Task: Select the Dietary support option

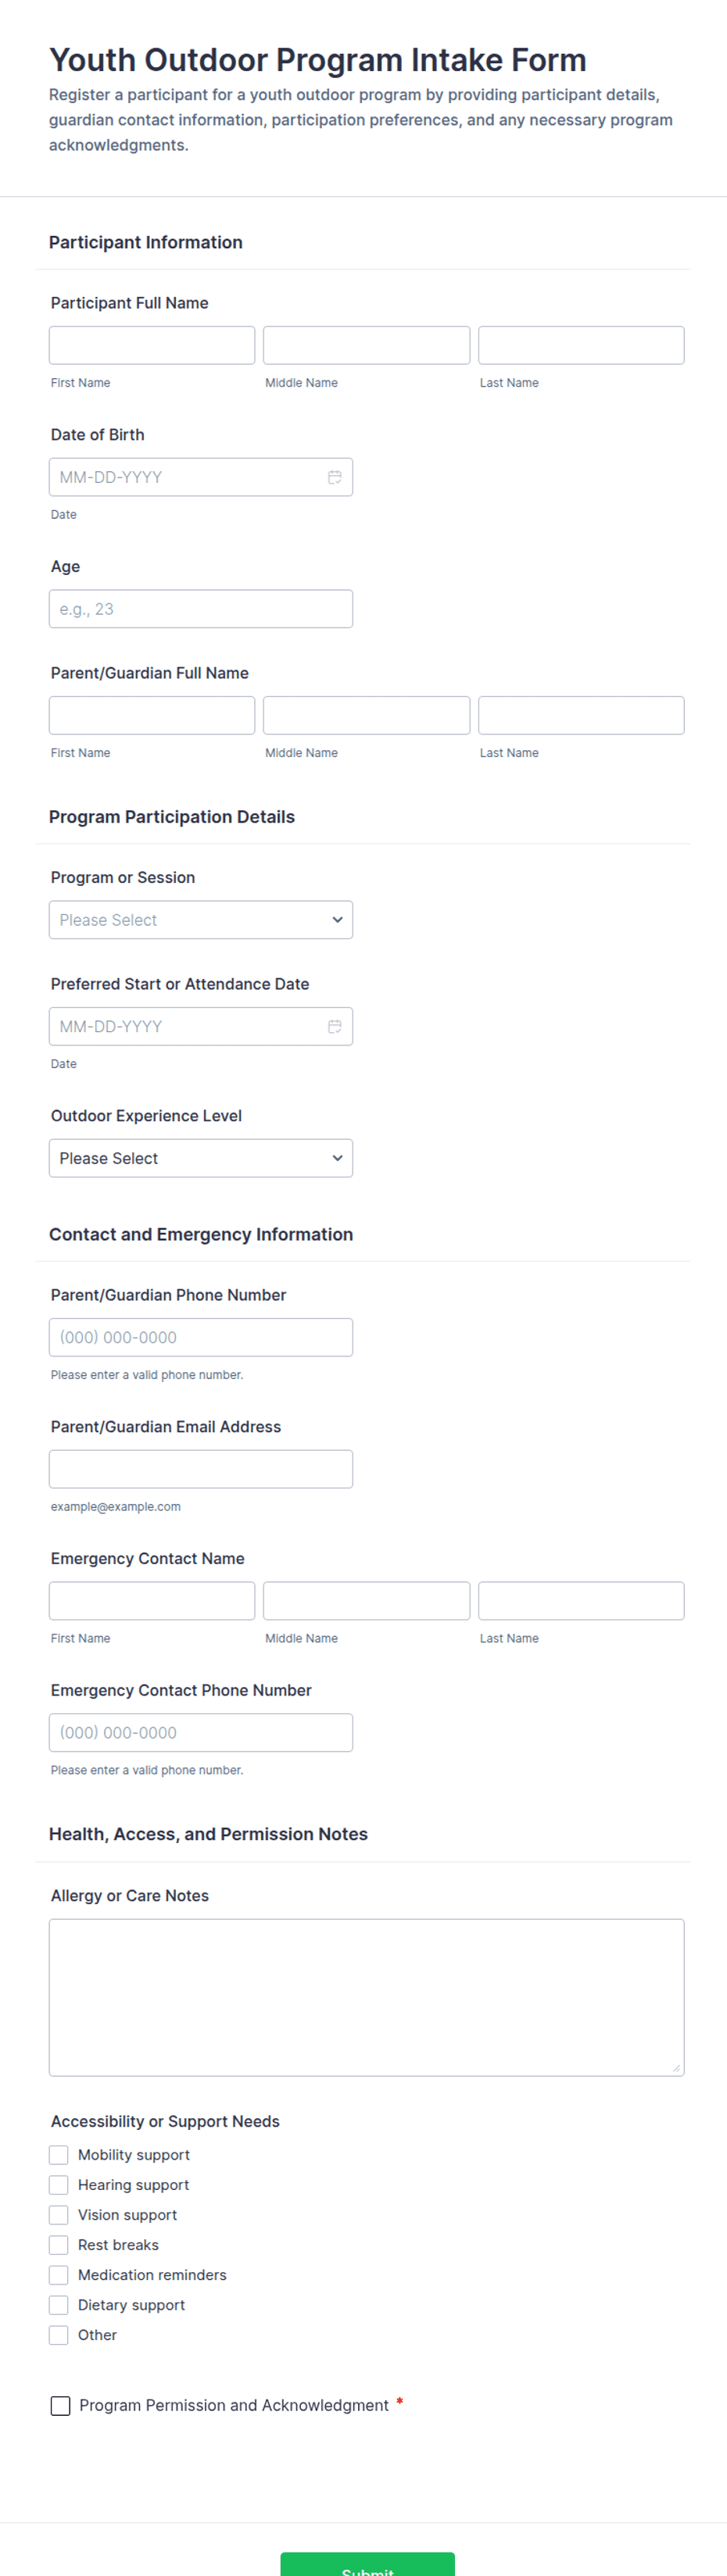Action: (59, 2304)
